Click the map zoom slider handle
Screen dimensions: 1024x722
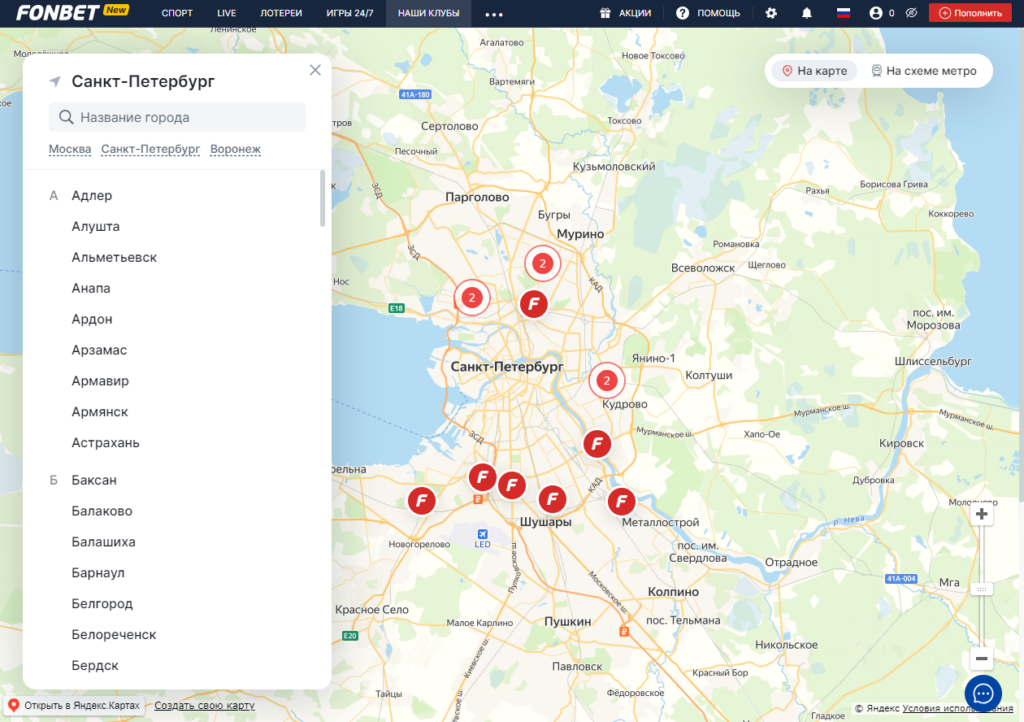pos(981,589)
